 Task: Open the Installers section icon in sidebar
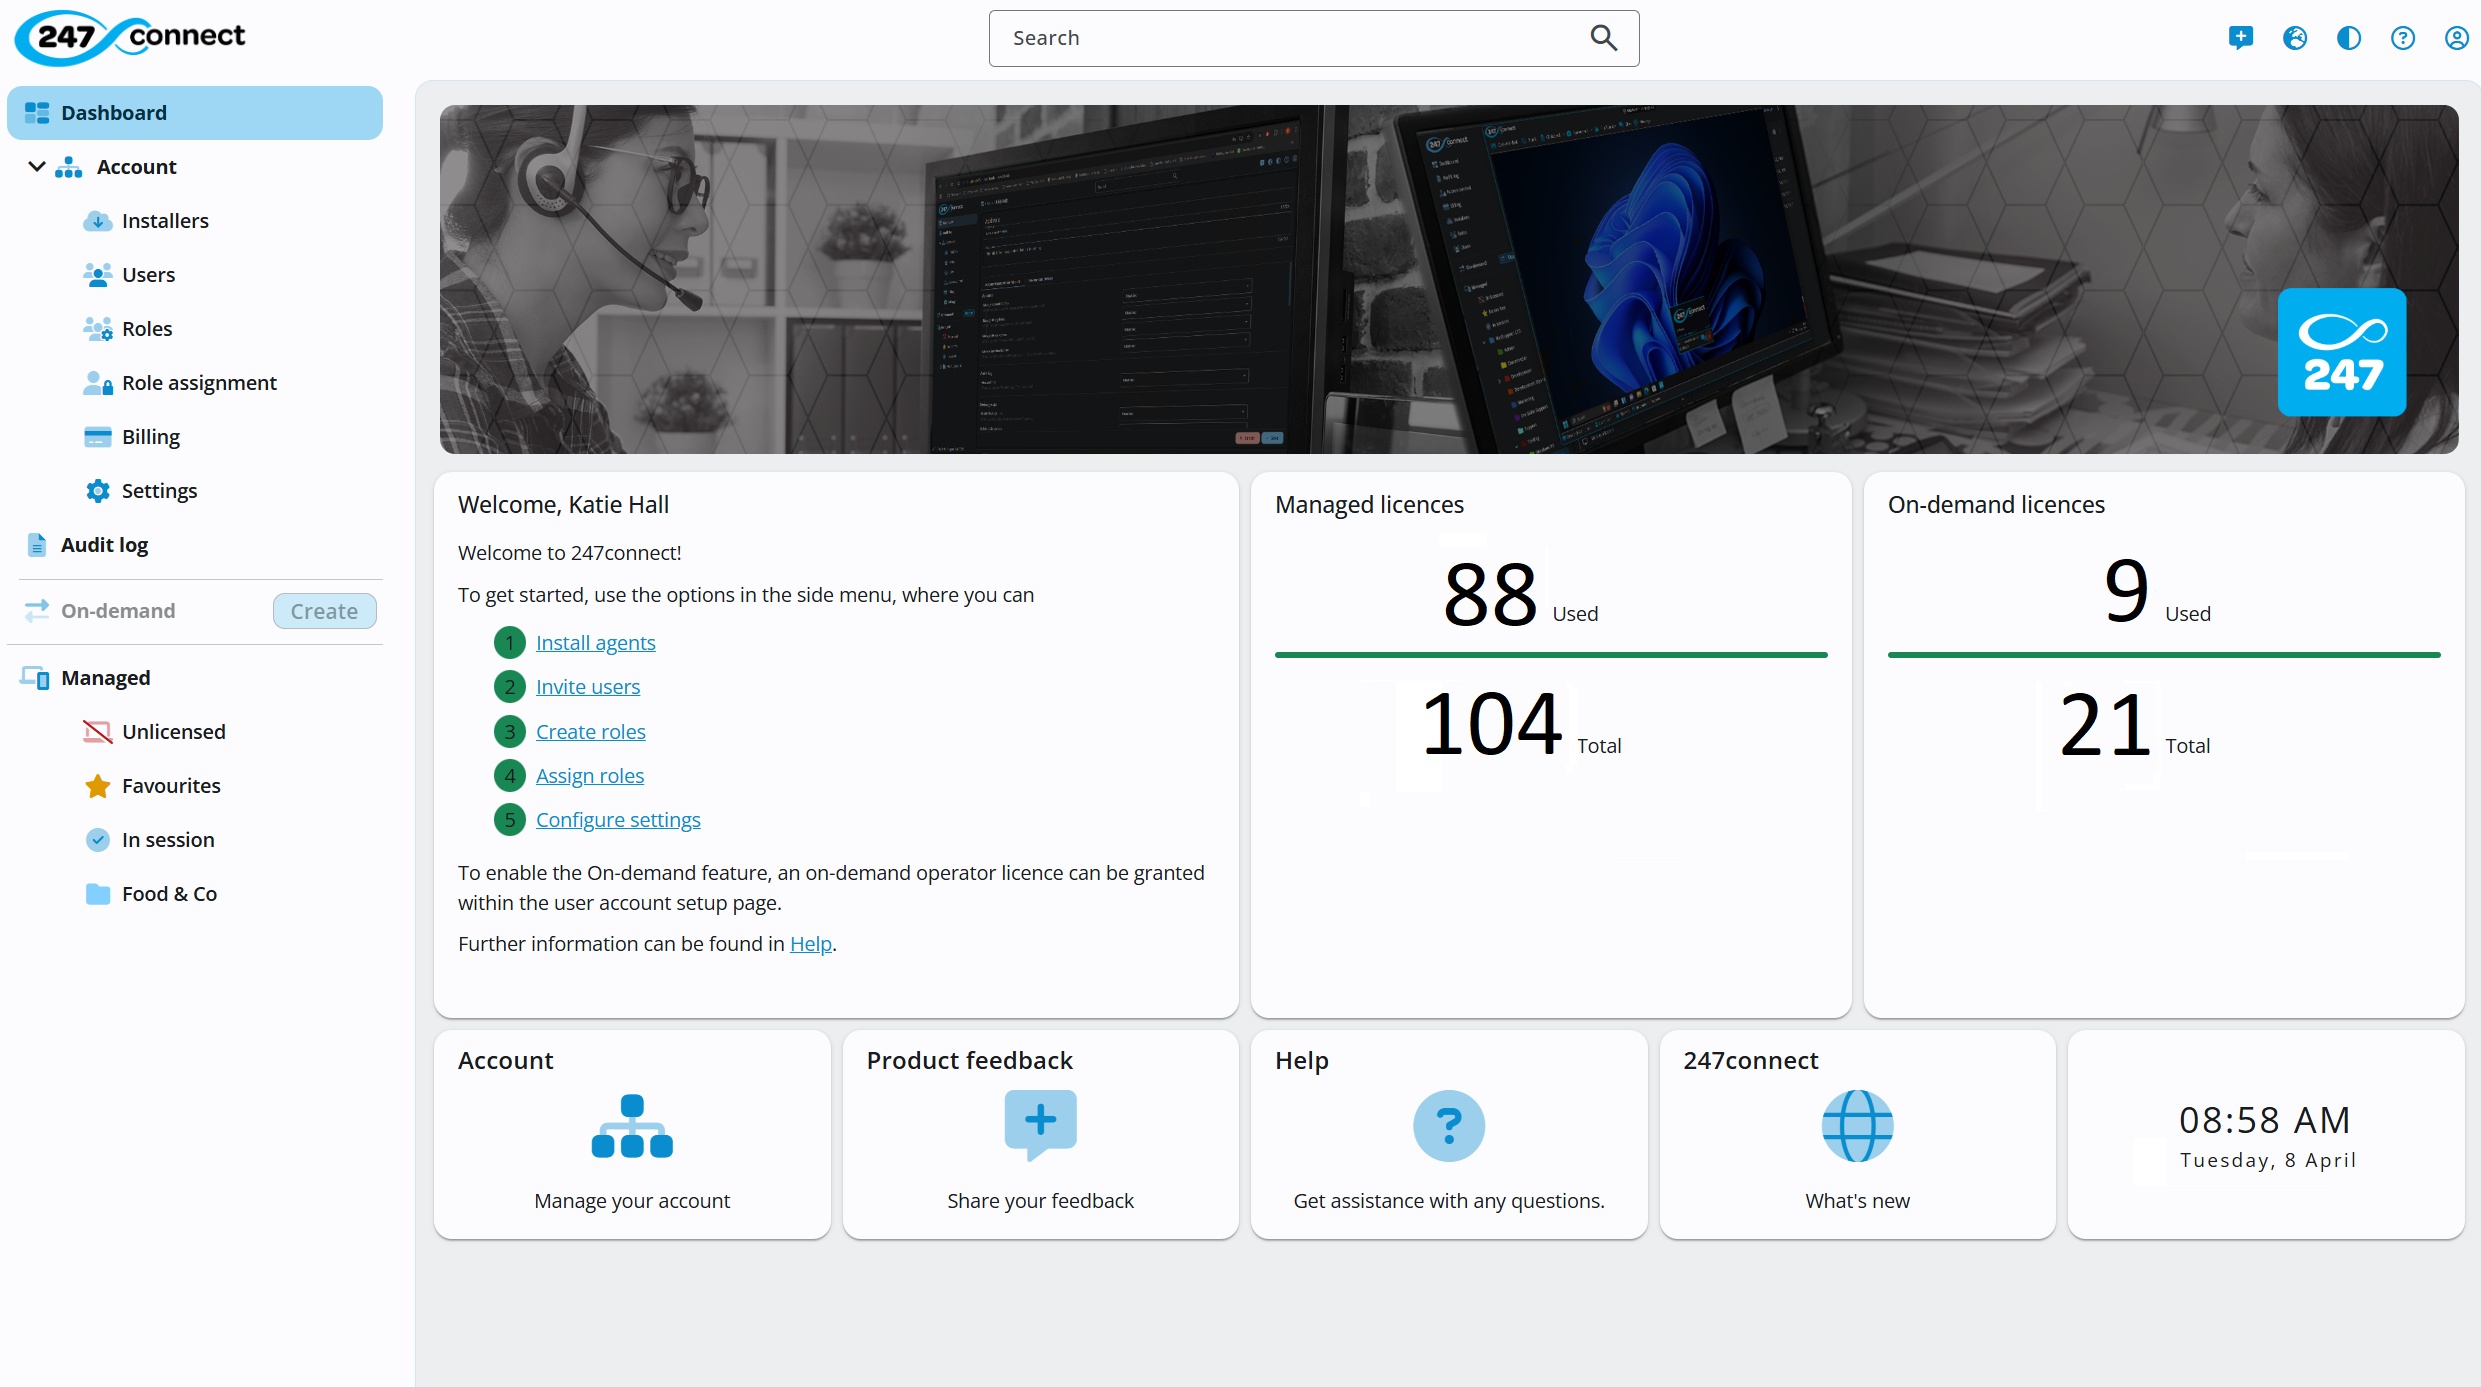[x=98, y=220]
